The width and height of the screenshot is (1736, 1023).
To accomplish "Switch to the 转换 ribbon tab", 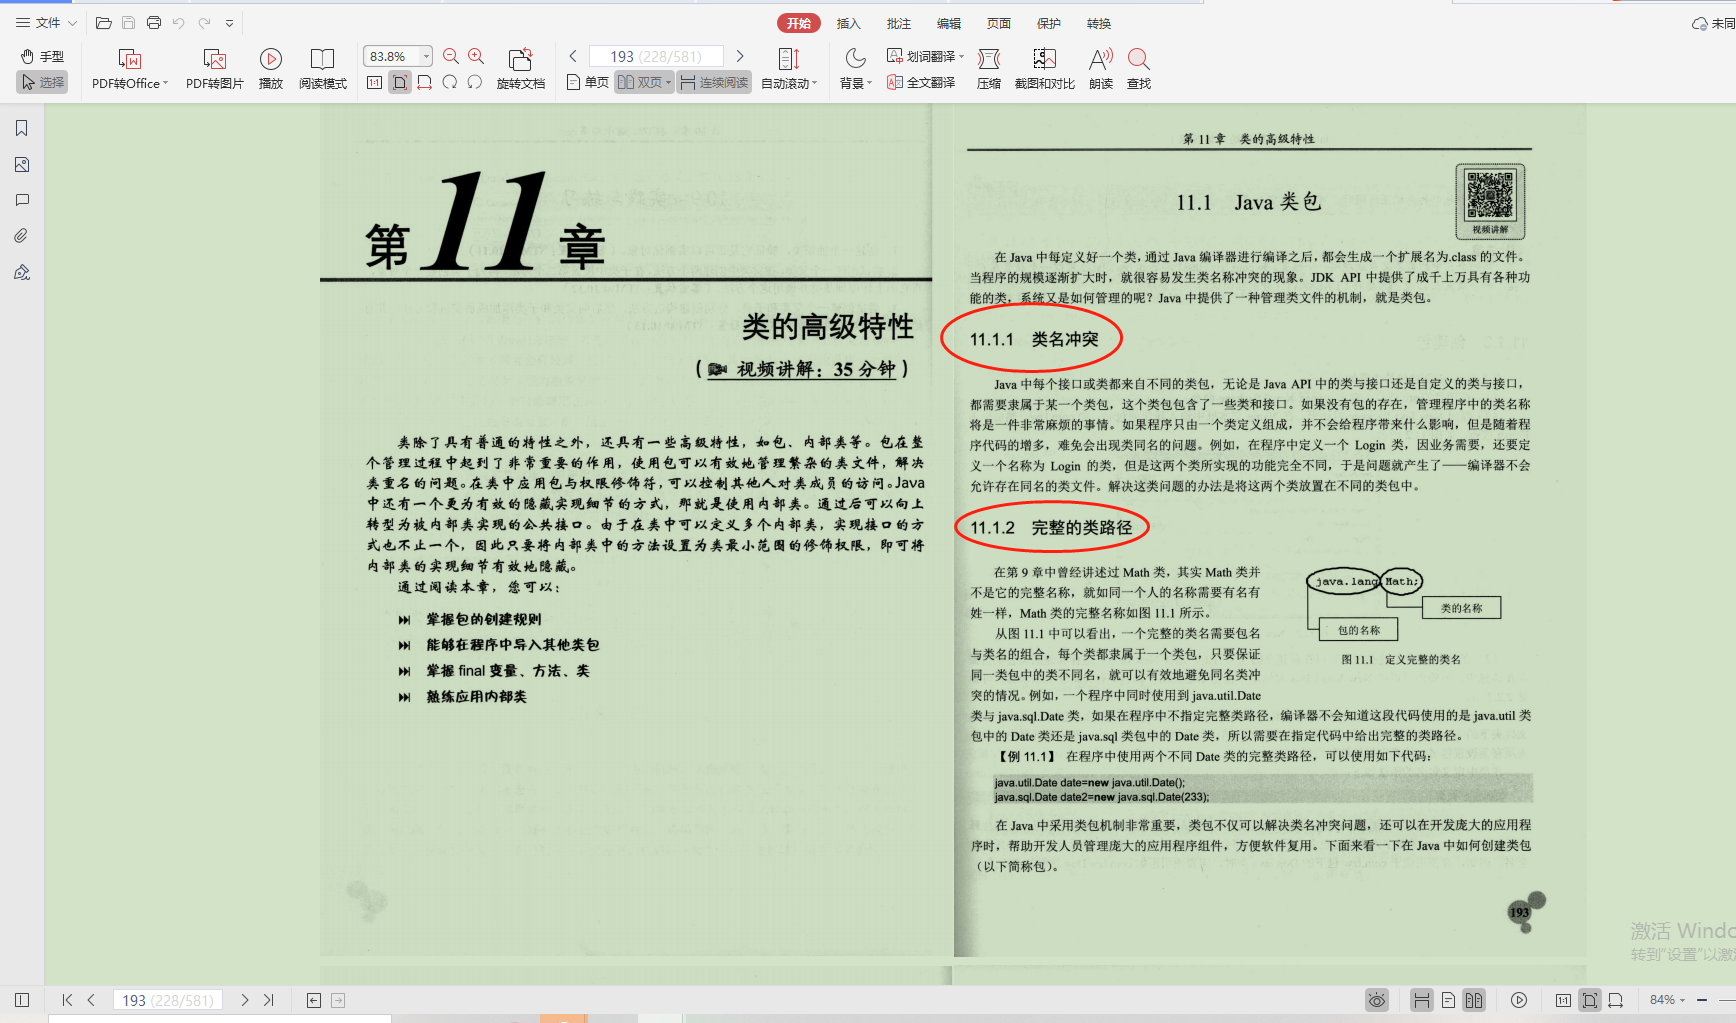I will point(1098,23).
